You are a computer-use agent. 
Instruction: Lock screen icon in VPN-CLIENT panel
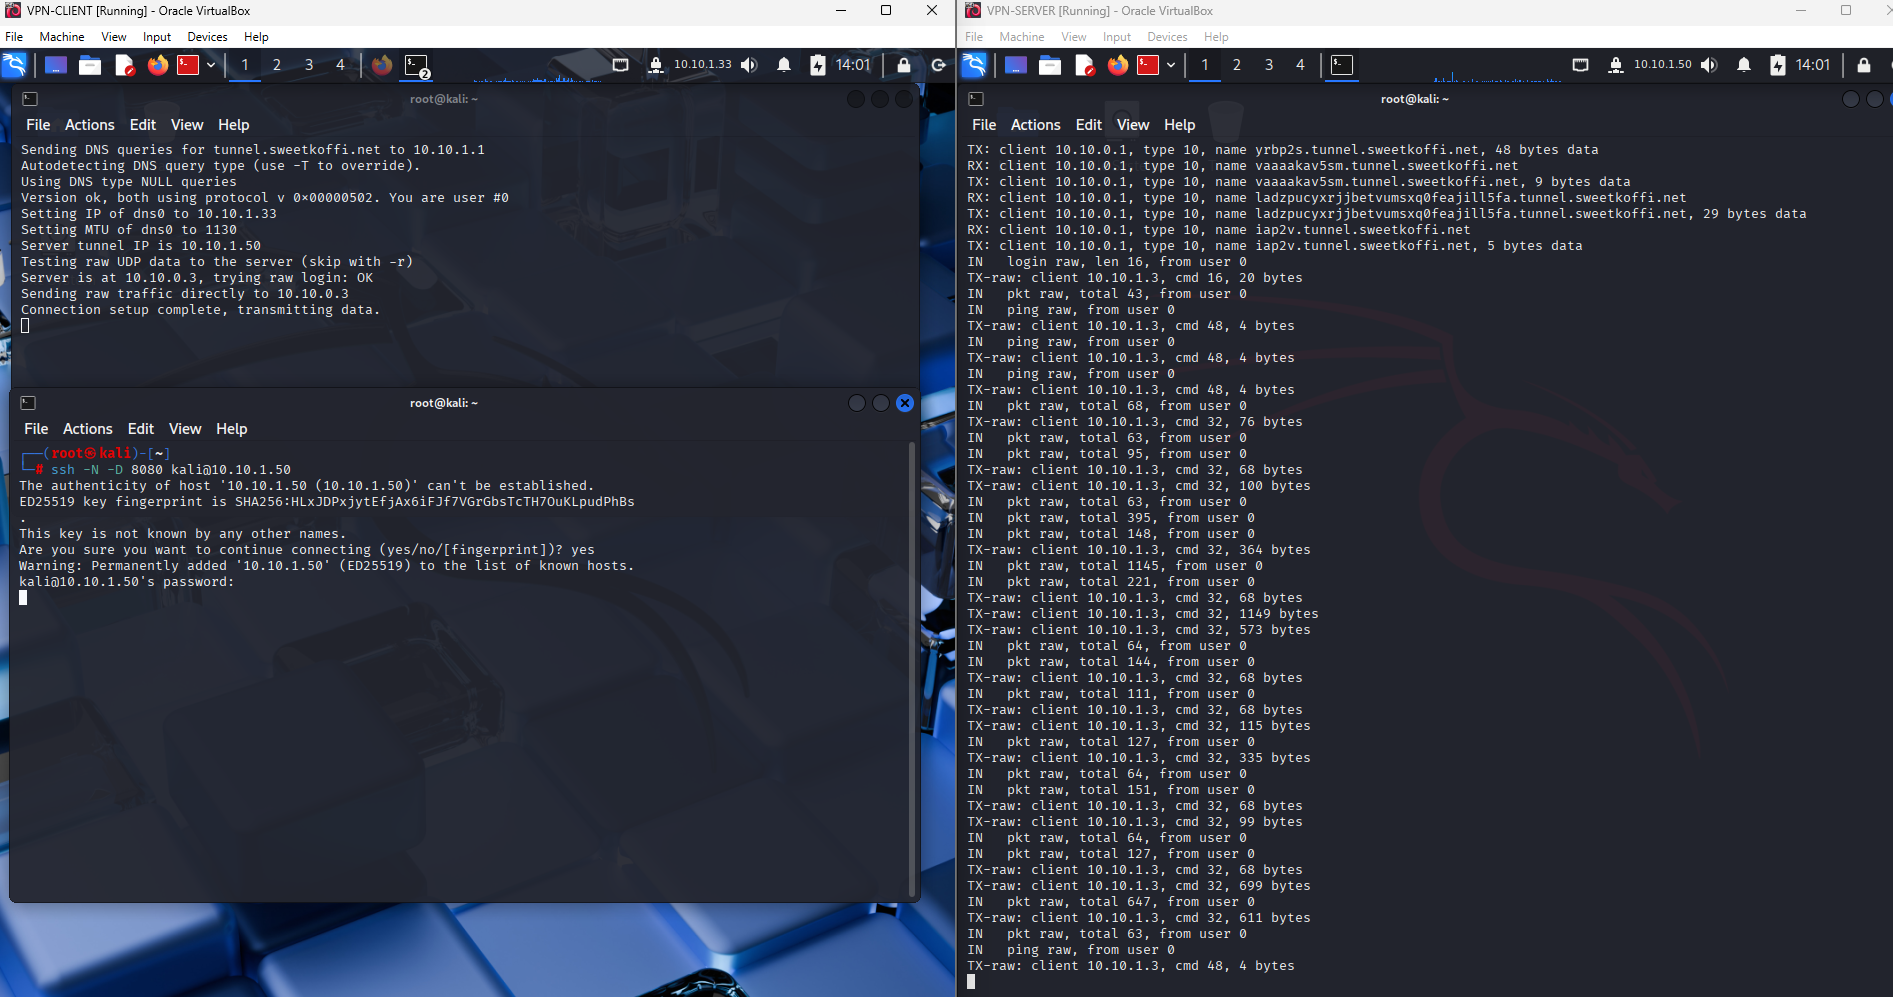click(904, 65)
